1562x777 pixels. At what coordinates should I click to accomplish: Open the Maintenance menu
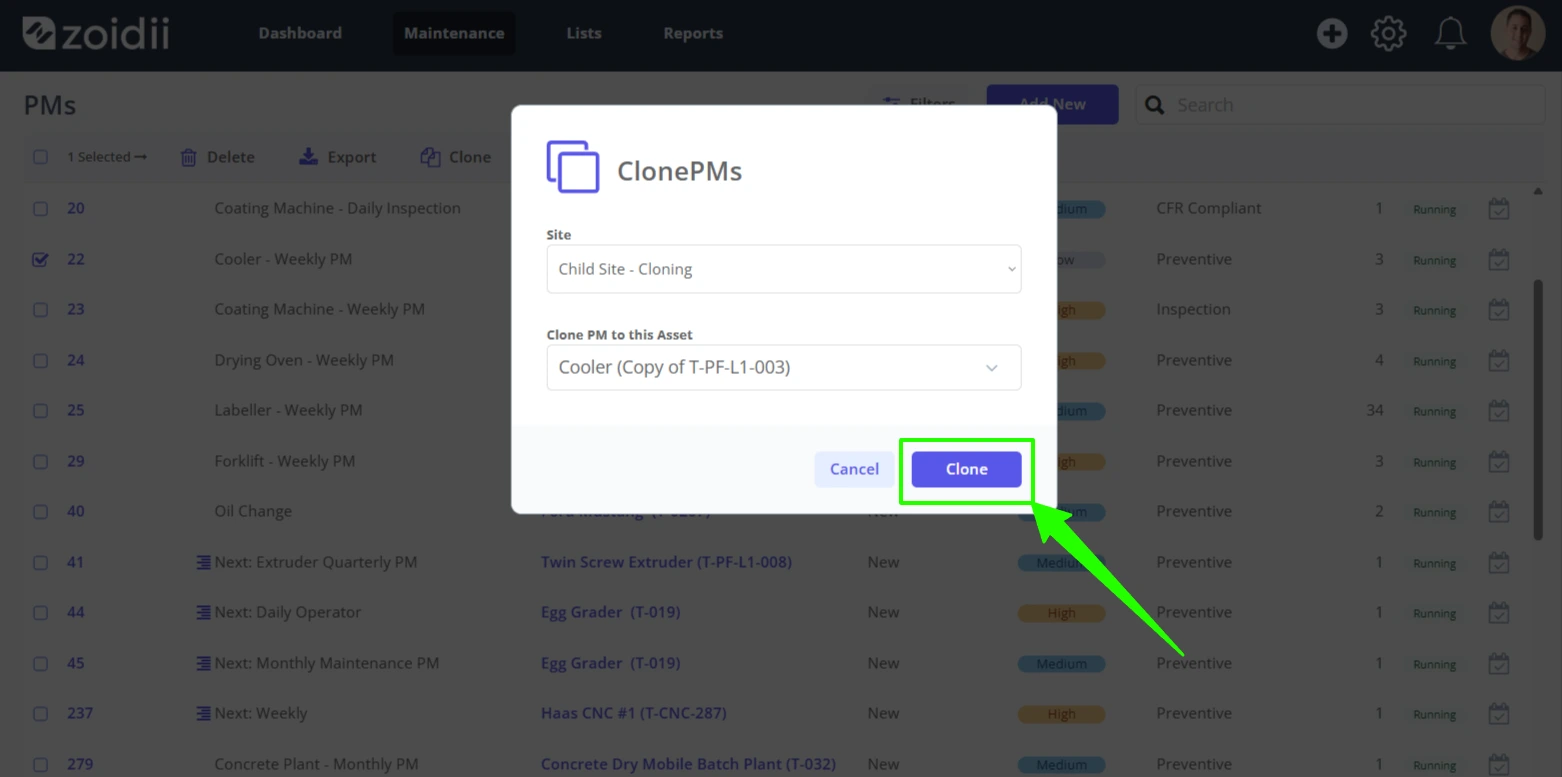454,33
